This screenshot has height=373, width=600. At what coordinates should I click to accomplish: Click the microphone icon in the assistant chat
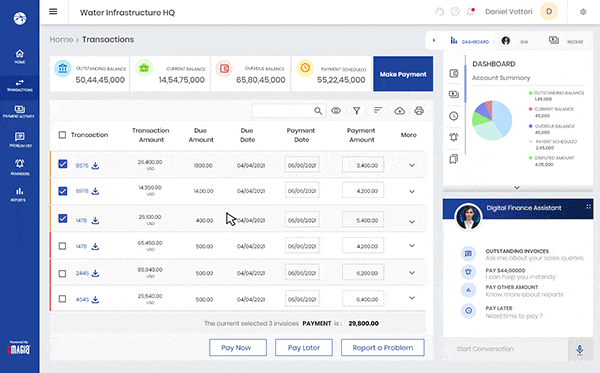pos(580,349)
